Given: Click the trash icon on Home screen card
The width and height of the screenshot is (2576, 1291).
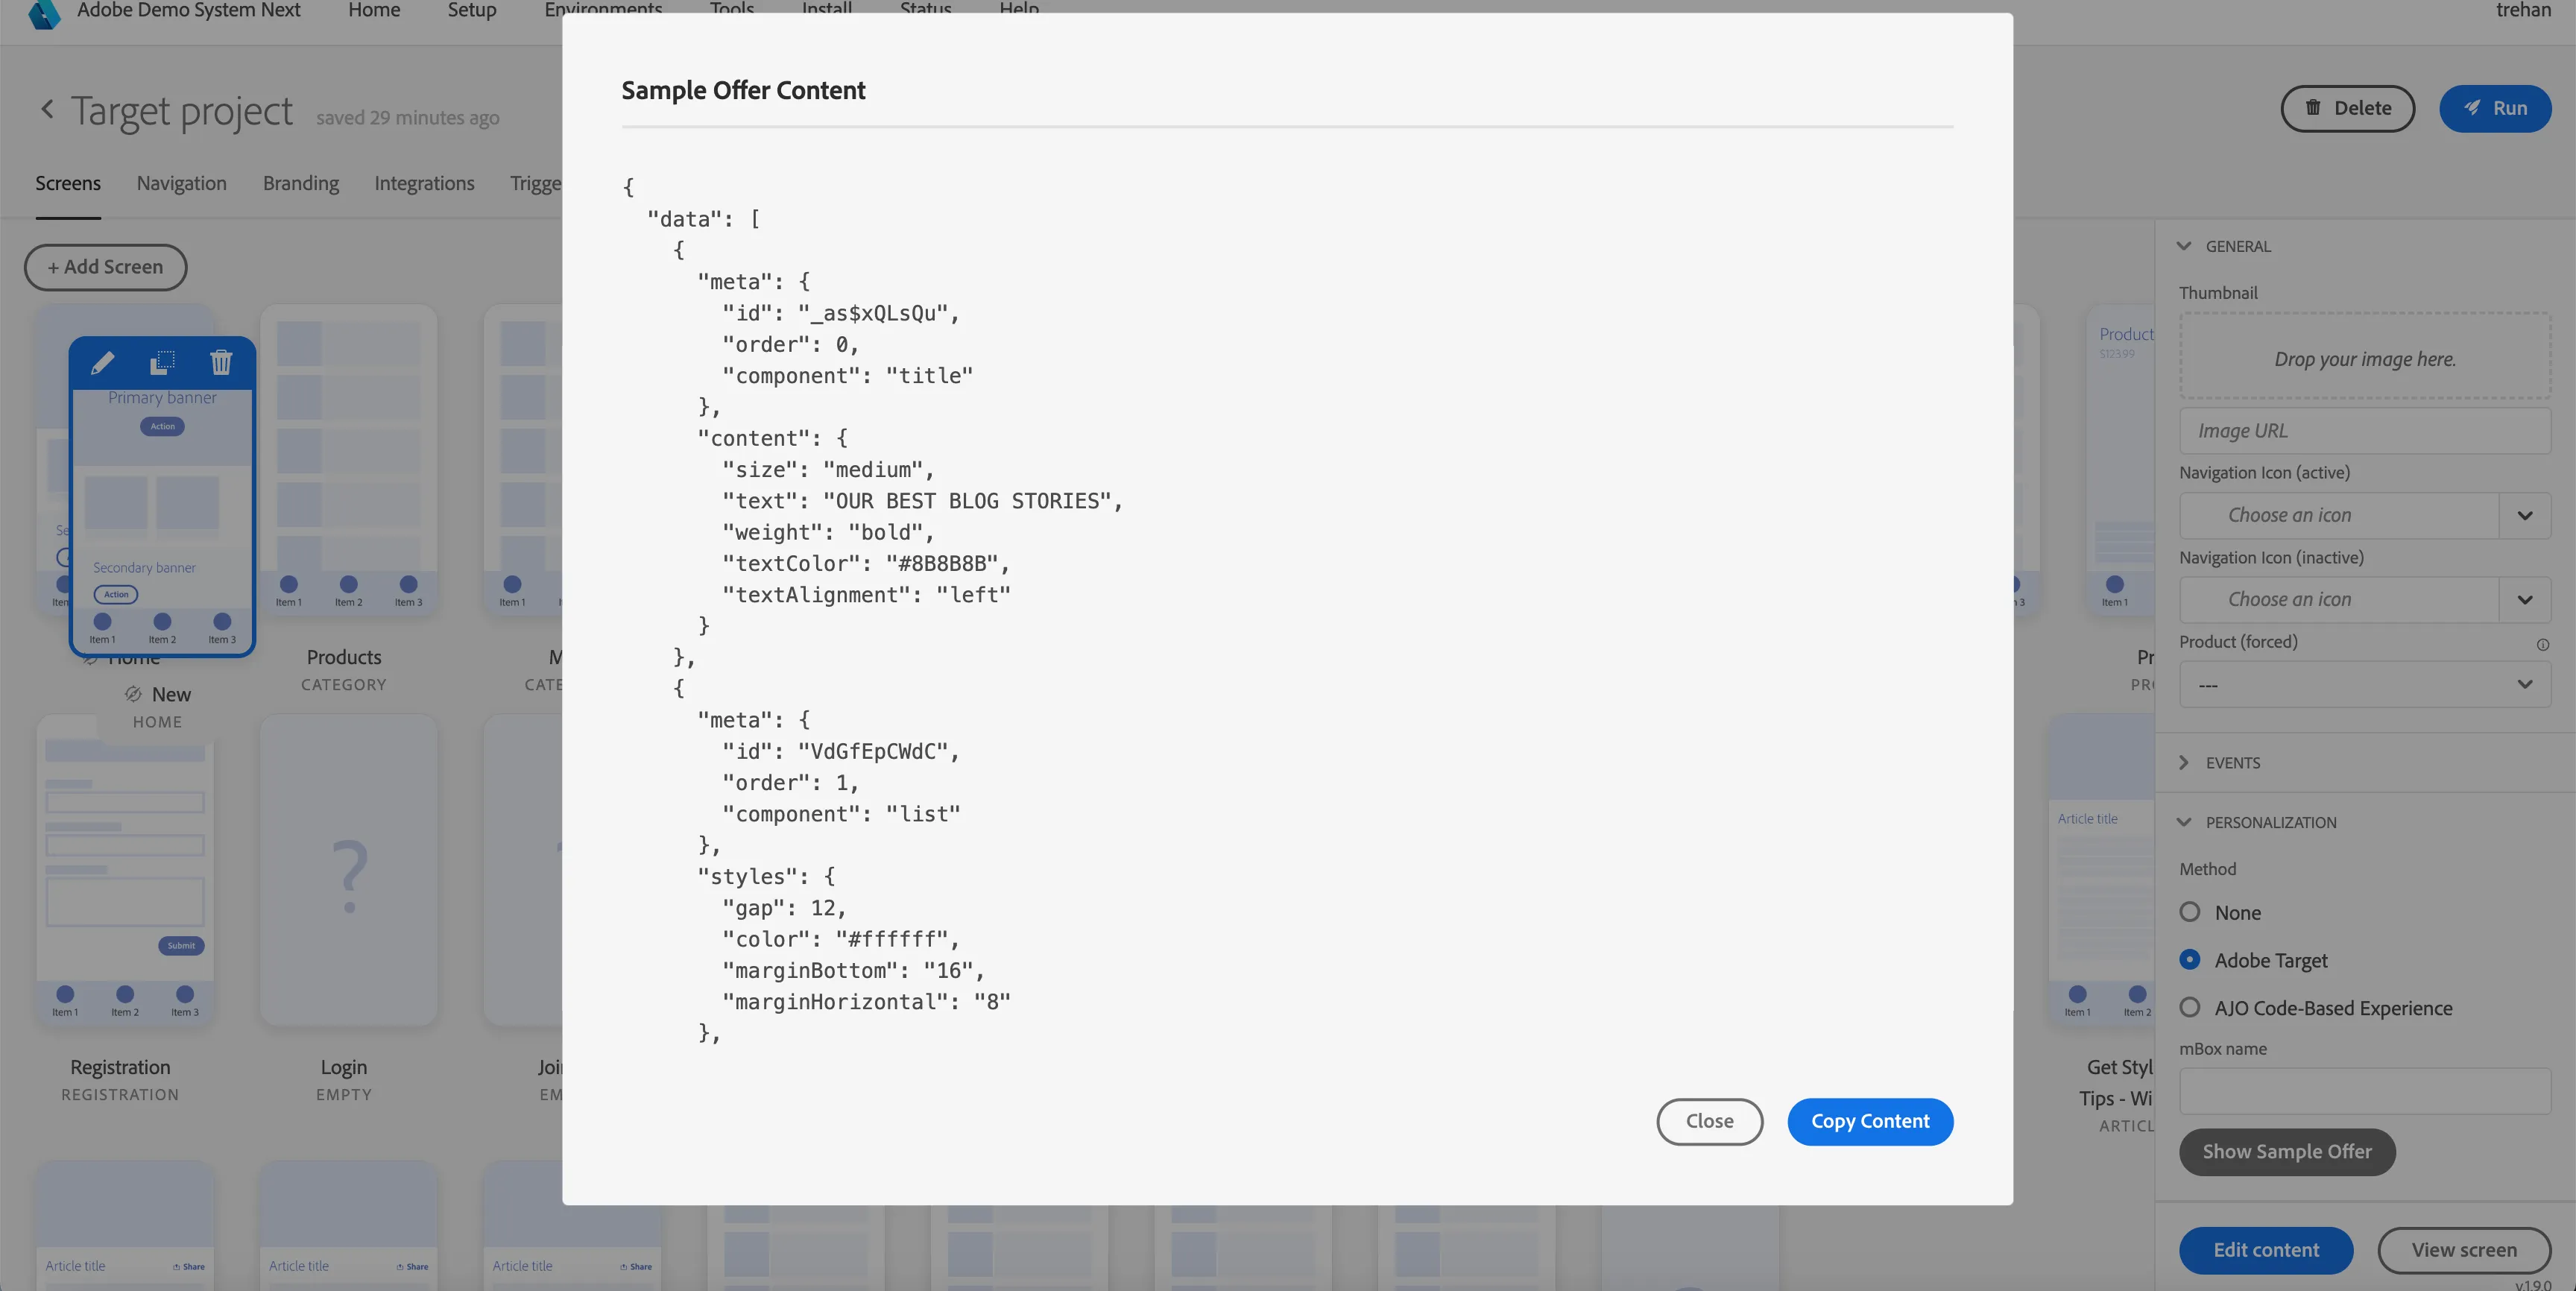Looking at the screenshot, I should pos(221,362).
